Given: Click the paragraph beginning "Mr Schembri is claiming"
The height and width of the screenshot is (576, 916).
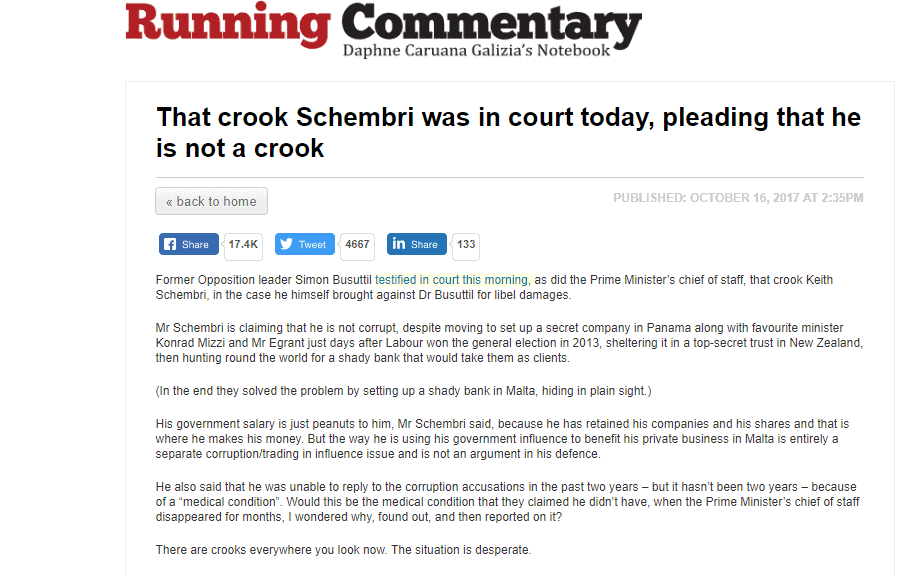Looking at the screenshot, I should pos(508,343).
